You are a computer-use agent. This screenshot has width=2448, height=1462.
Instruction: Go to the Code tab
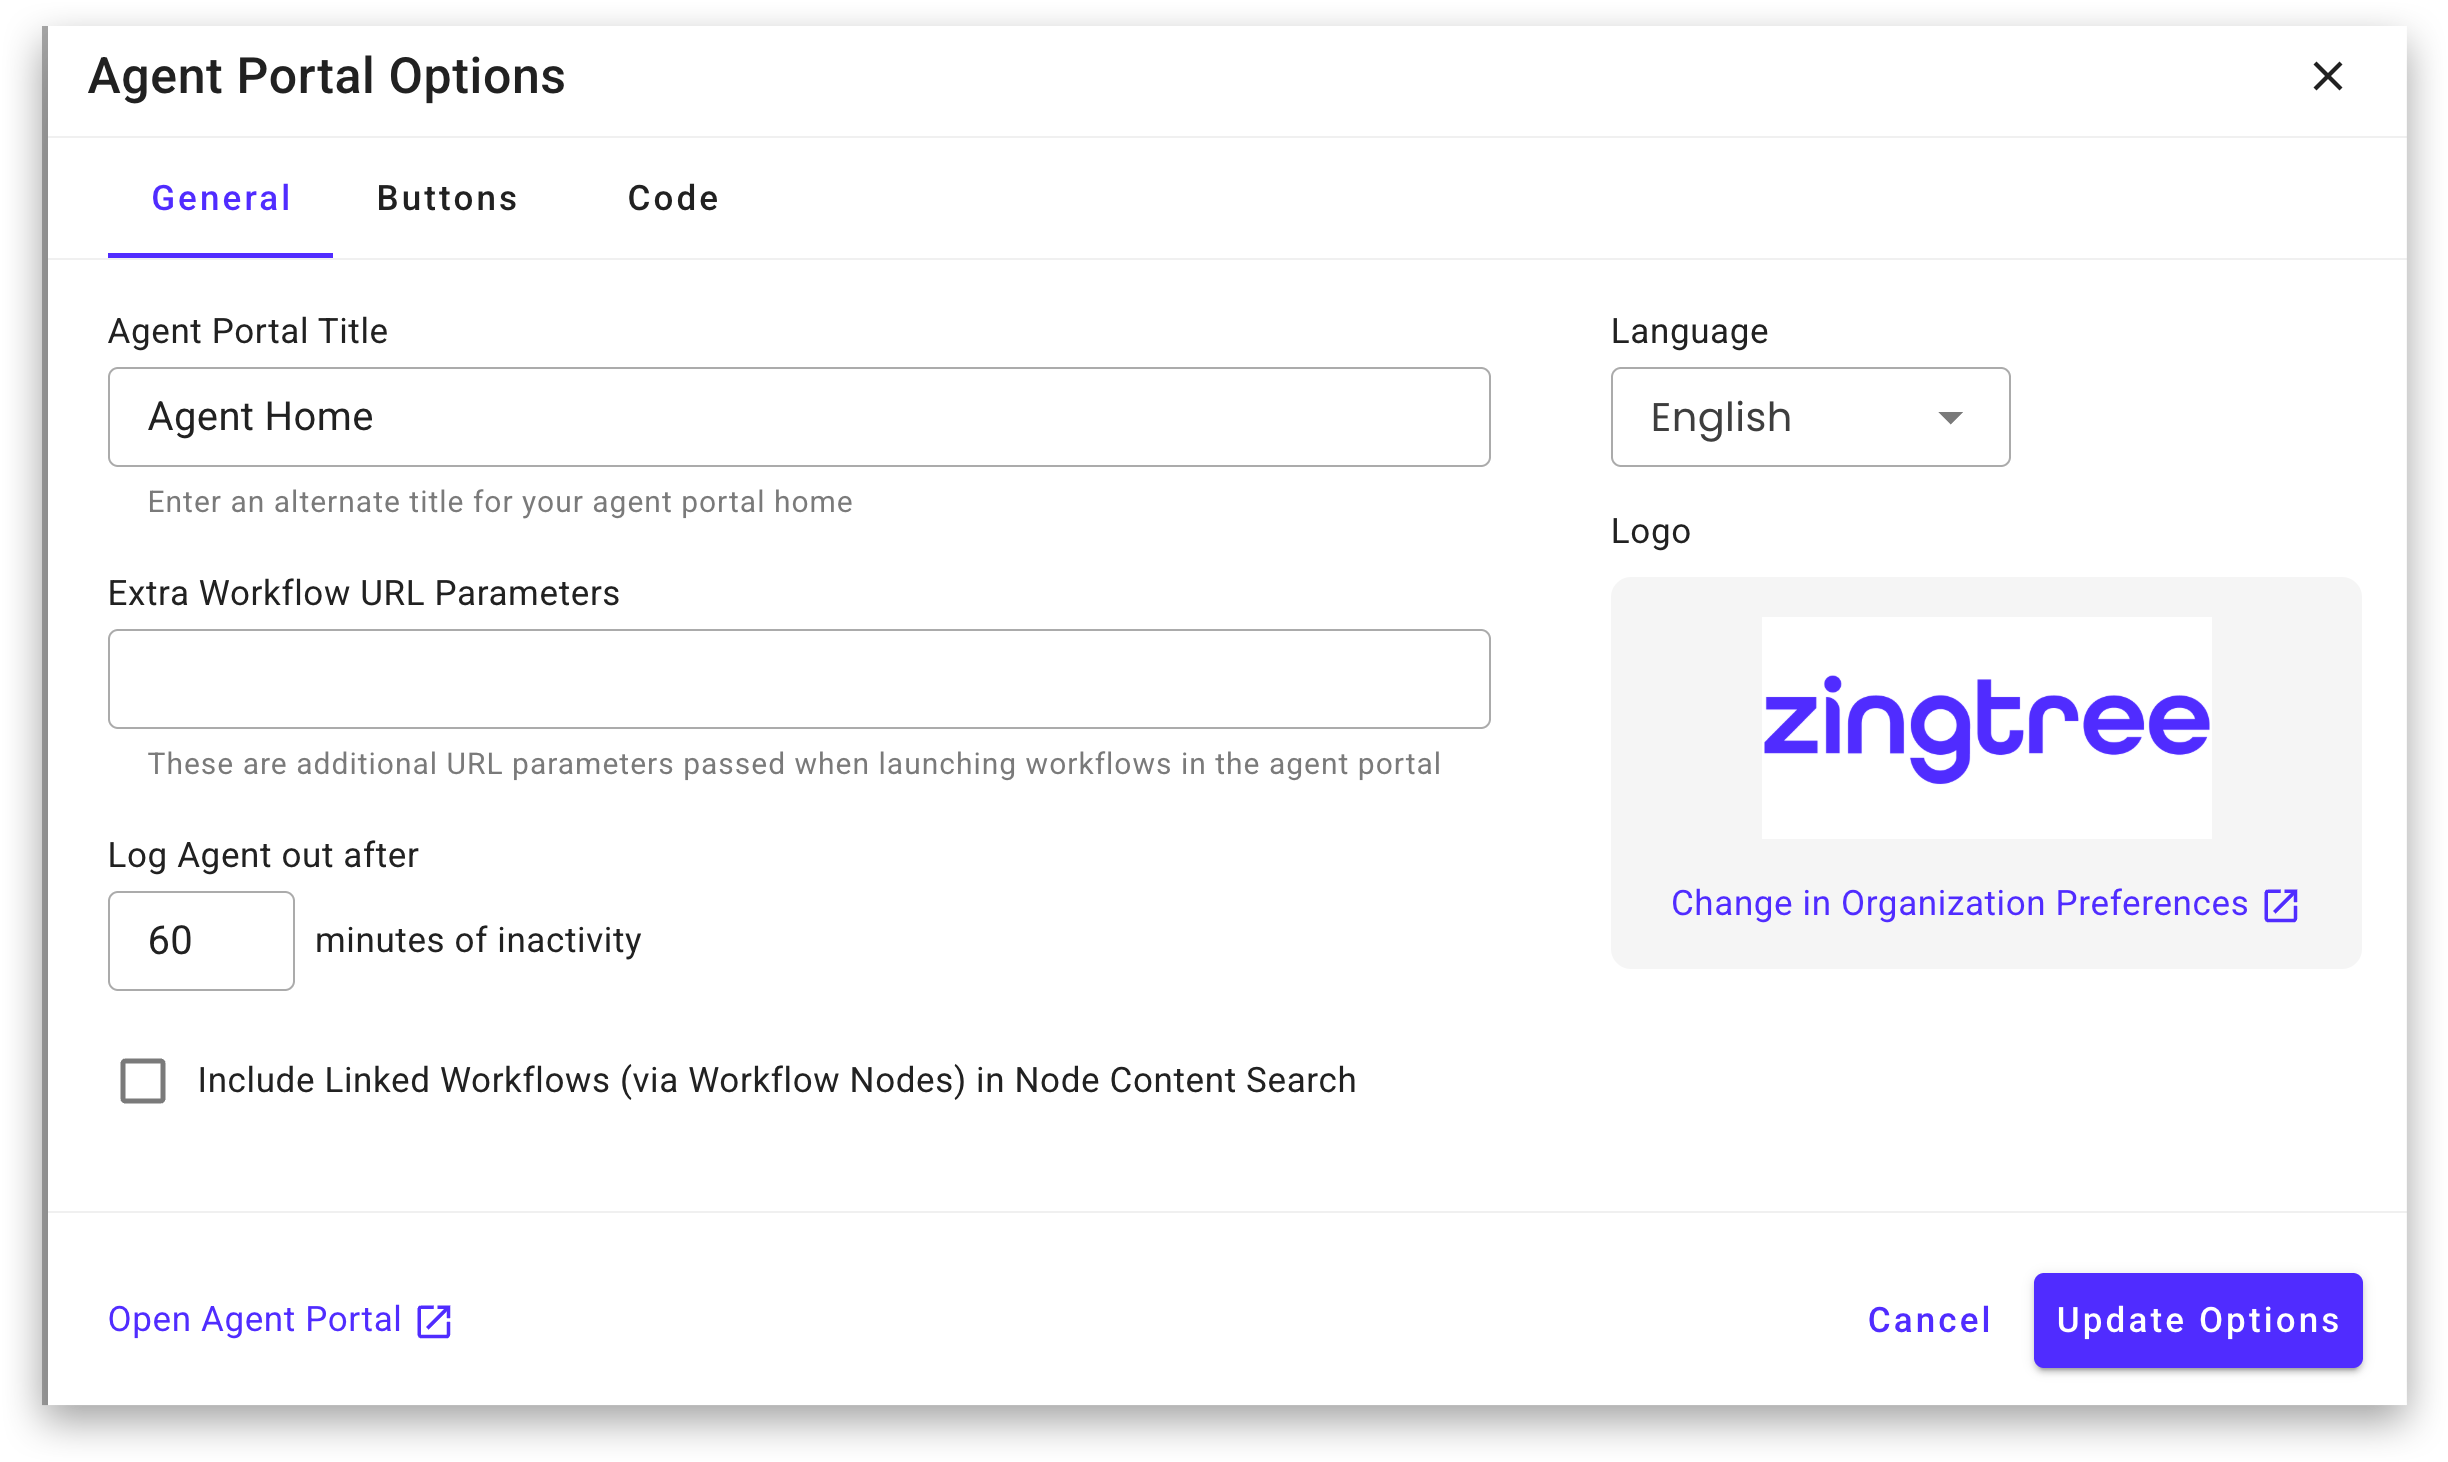click(x=673, y=198)
